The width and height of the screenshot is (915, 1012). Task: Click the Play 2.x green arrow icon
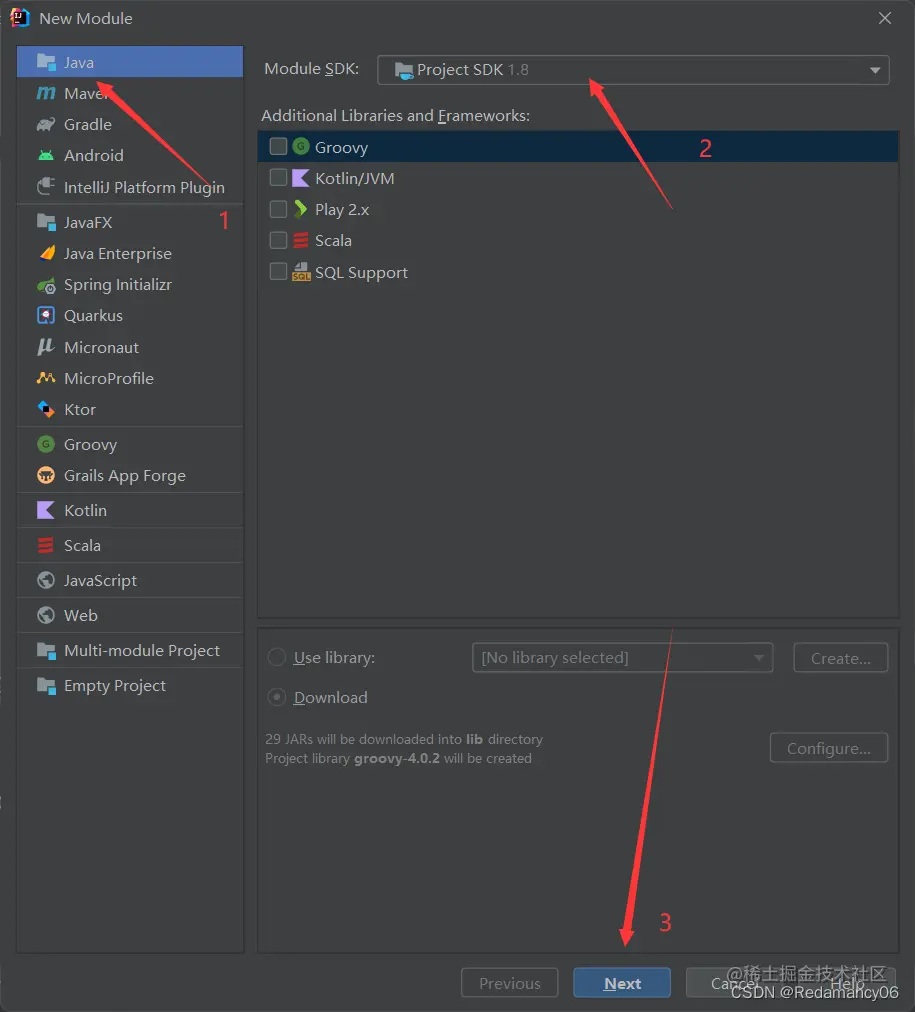(301, 209)
